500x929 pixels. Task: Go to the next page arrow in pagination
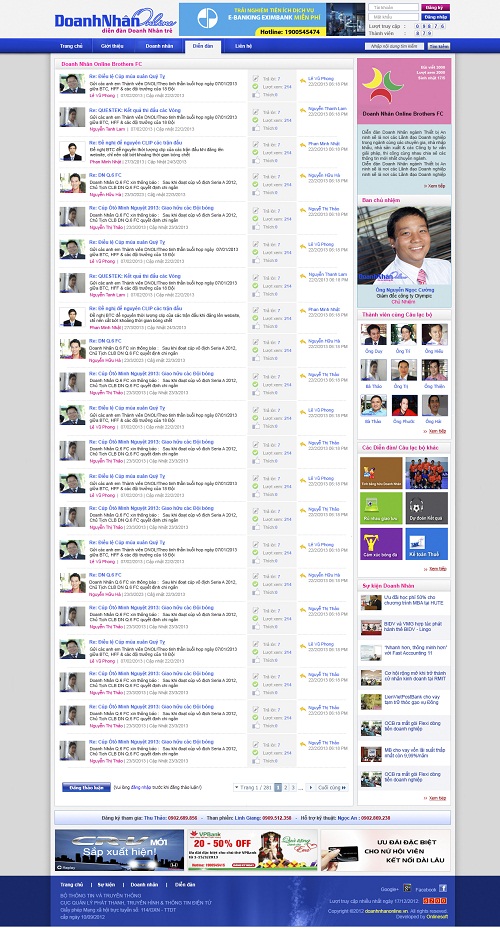pyautogui.click(x=310, y=787)
